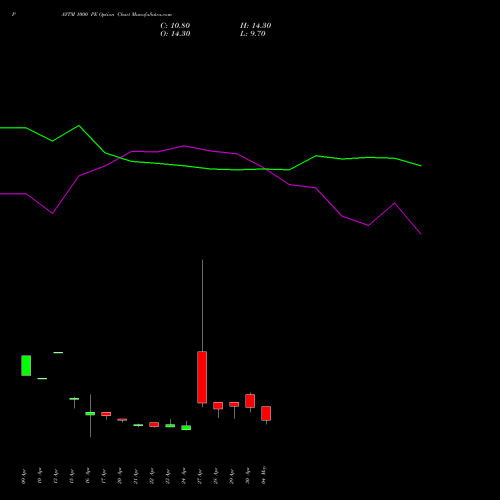The height and width of the screenshot is (500, 500).
Task: Click the low value L: 9.70
Action: [x=253, y=34]
